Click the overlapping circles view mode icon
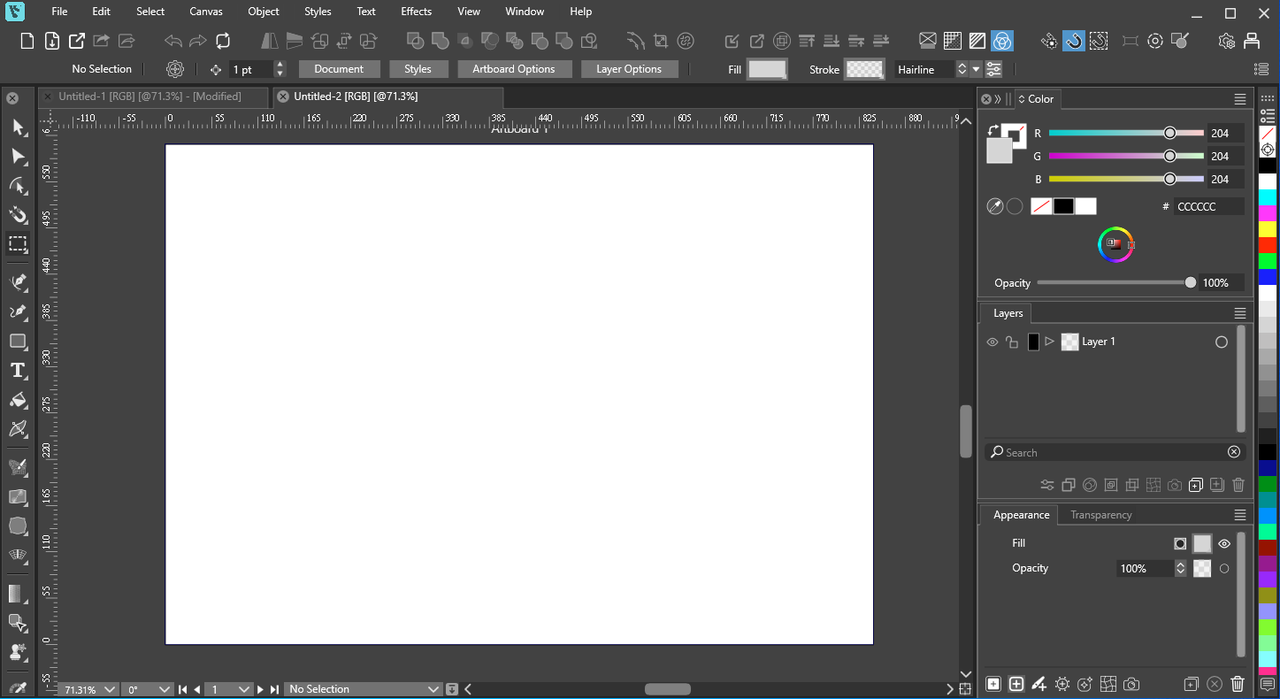Image resolution: width=1280 pixels, height=699 pixels. tap(1003, 41)
